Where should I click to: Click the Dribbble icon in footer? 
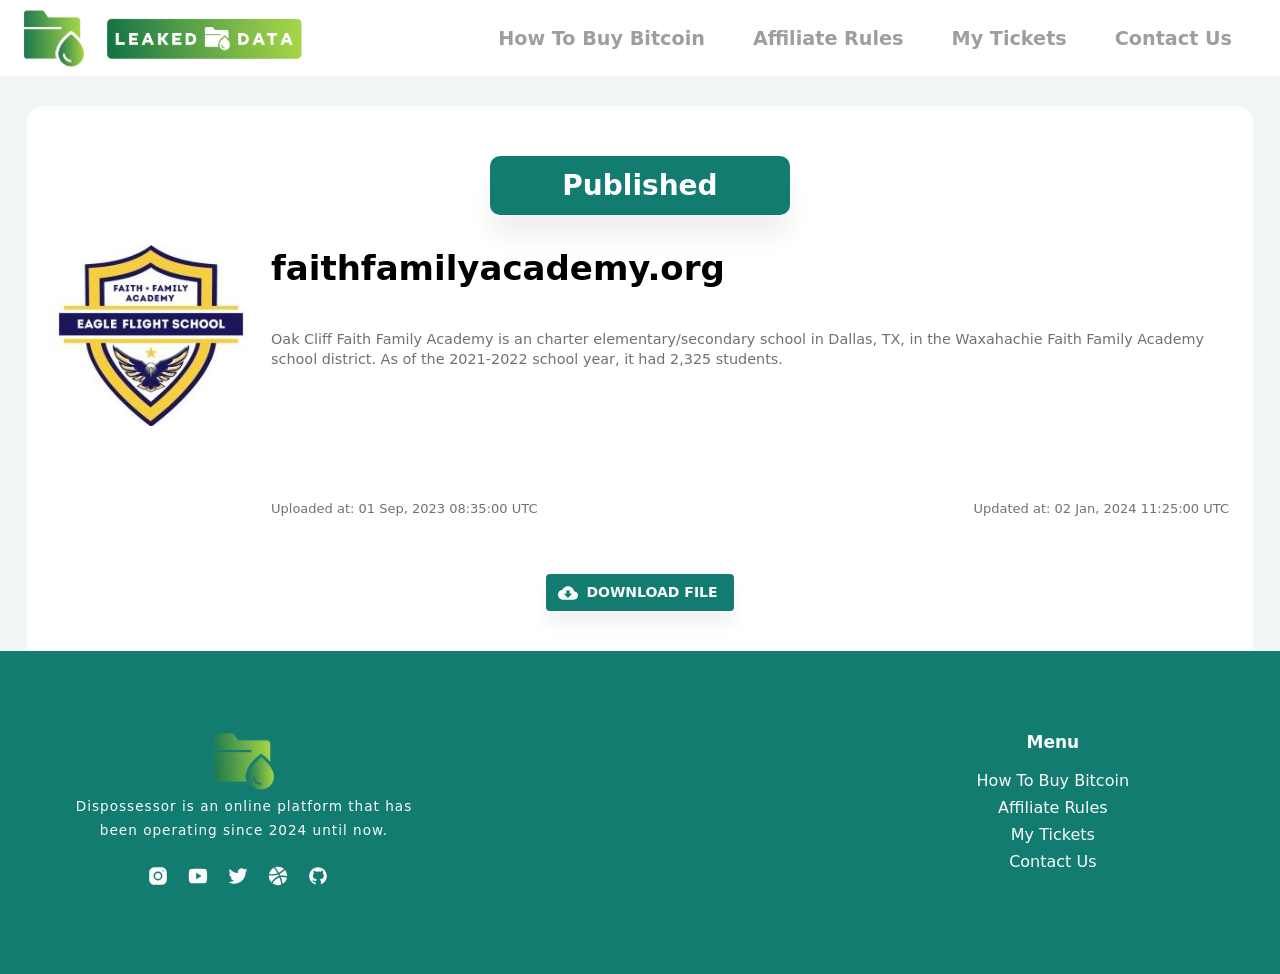tap(278, 876)
